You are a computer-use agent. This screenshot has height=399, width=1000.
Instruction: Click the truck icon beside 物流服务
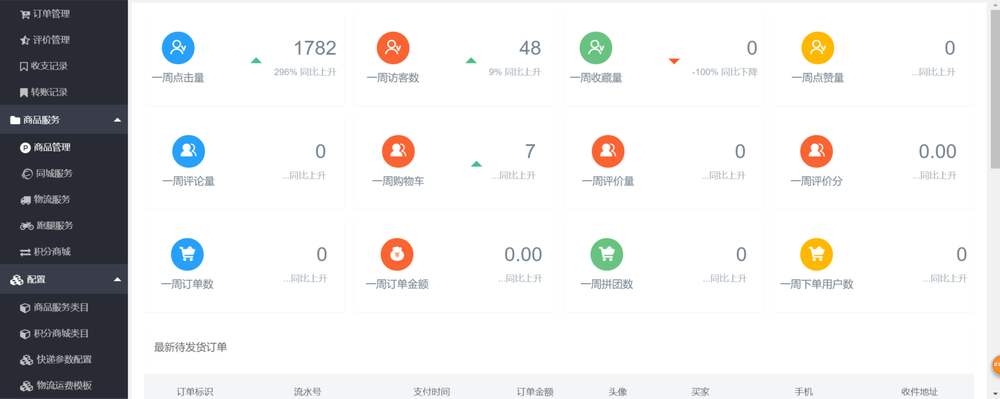click(x=26, y=200)
